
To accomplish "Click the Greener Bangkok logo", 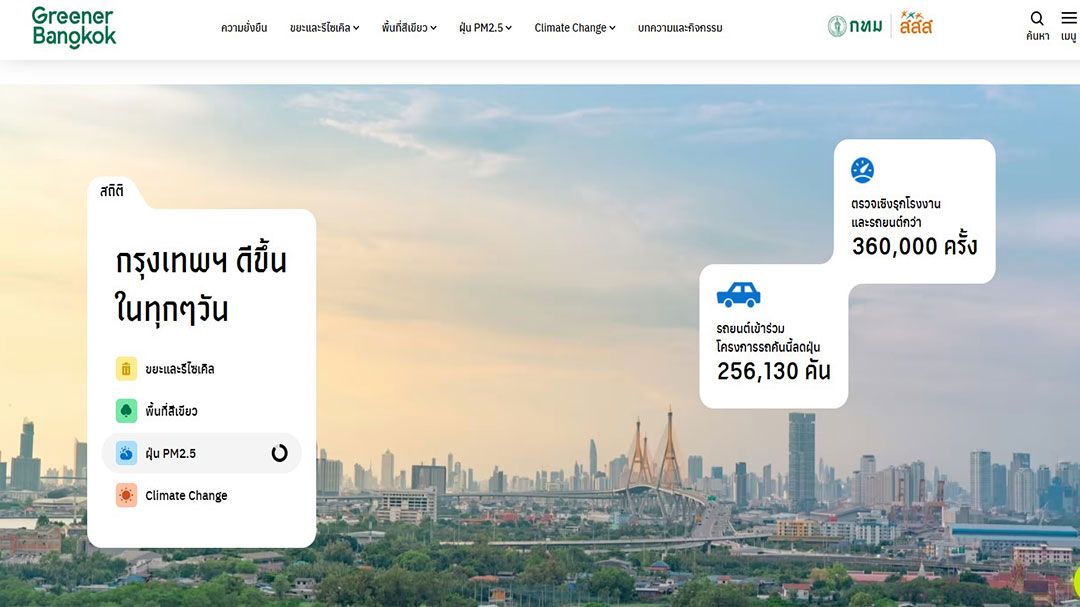I will click(74, 27).
